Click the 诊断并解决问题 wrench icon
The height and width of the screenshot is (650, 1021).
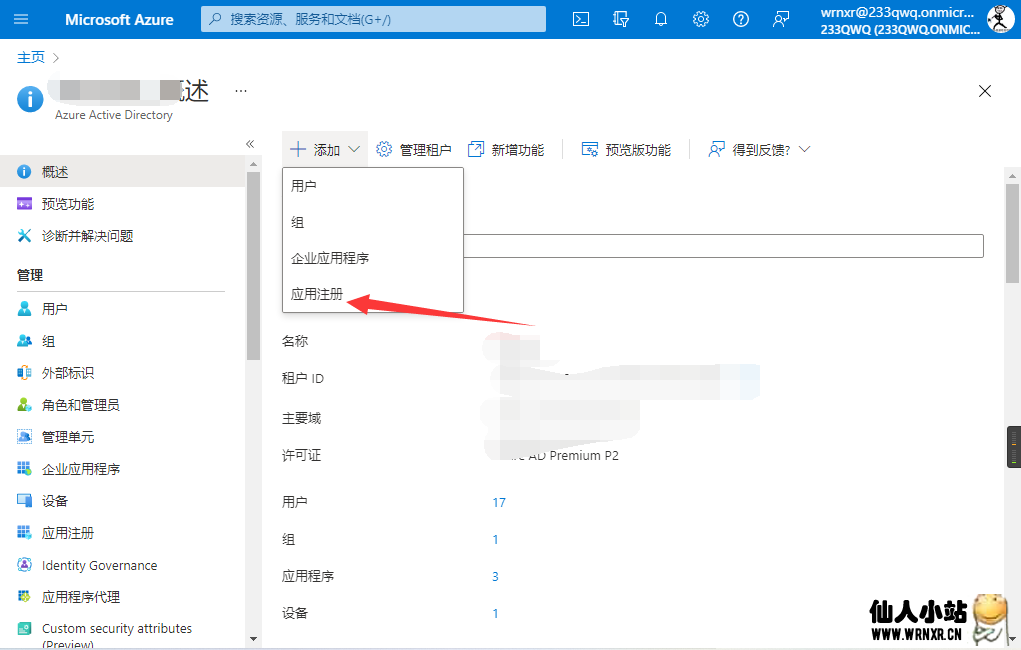(x=24, y=236)
